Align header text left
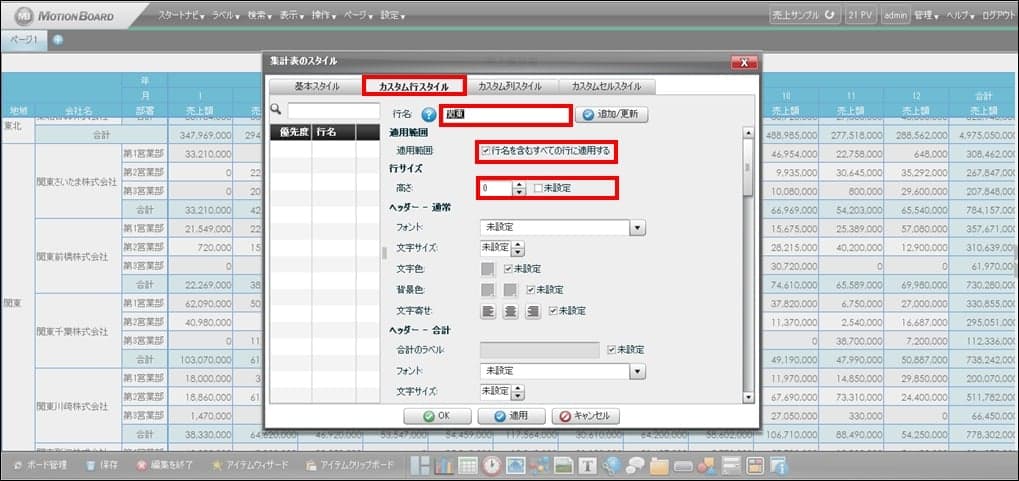The width and height of the screenshot is (1019, 481). point(488,311)
